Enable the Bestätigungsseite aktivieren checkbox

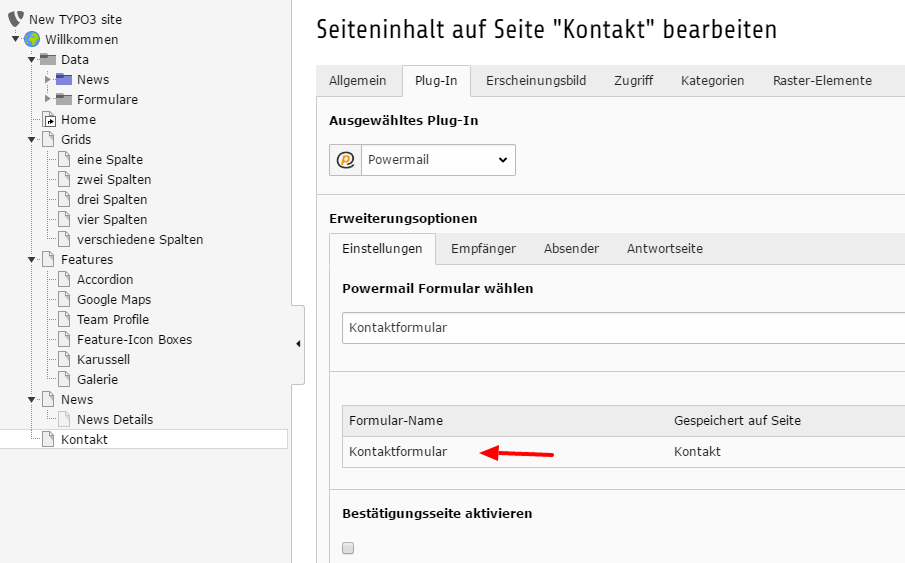tap(348, 548)
